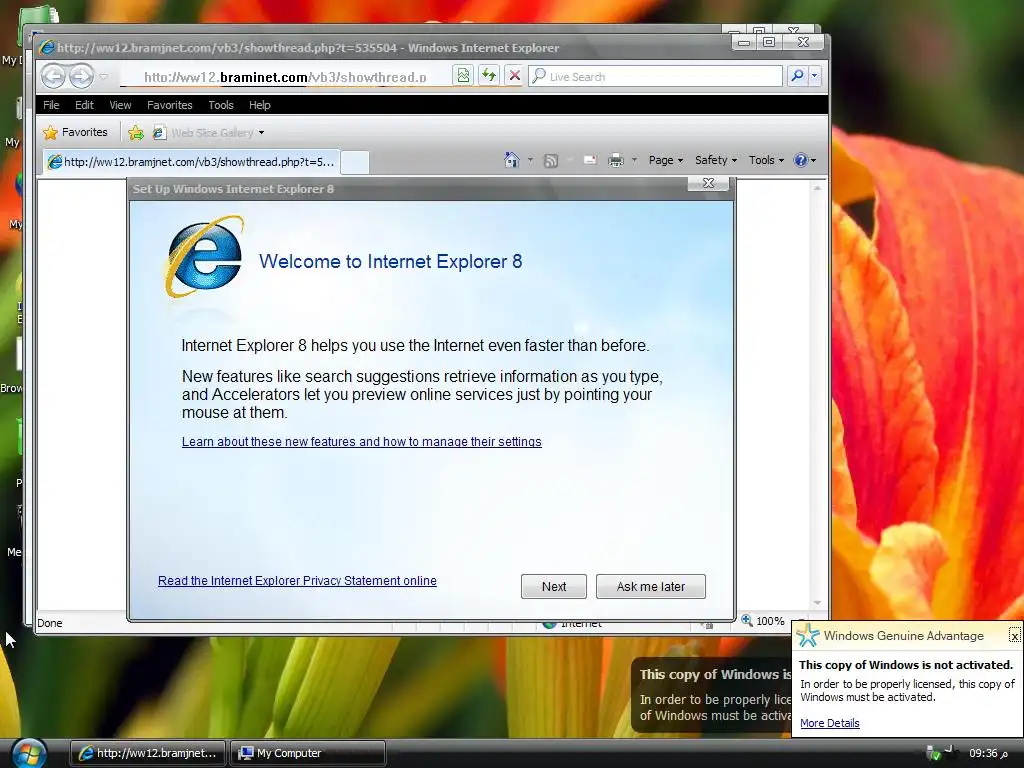
Task: Open the Tools menu in menu bar
Action: [x=221, y=105]
